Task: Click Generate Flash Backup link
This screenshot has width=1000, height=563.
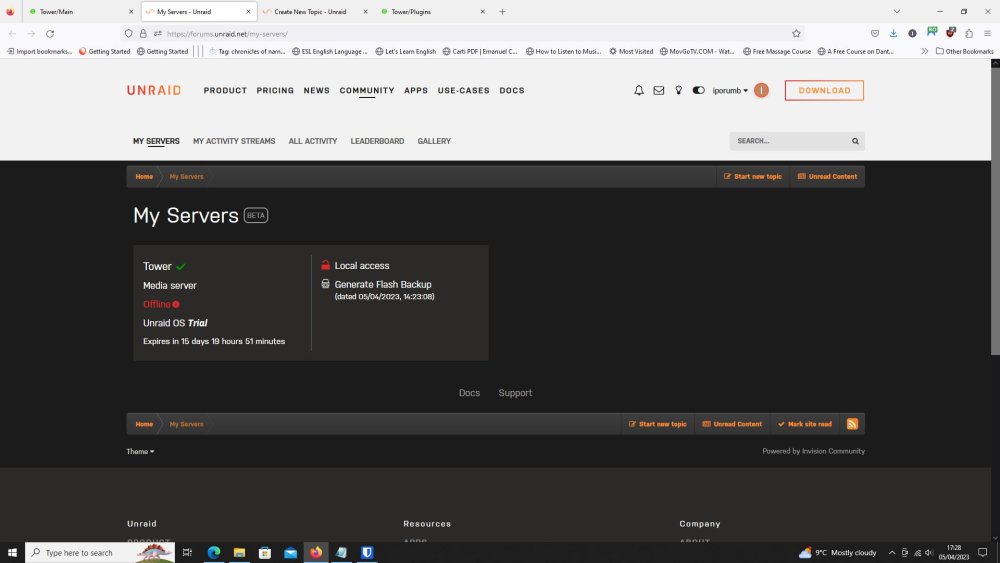Action: point(383,284)
